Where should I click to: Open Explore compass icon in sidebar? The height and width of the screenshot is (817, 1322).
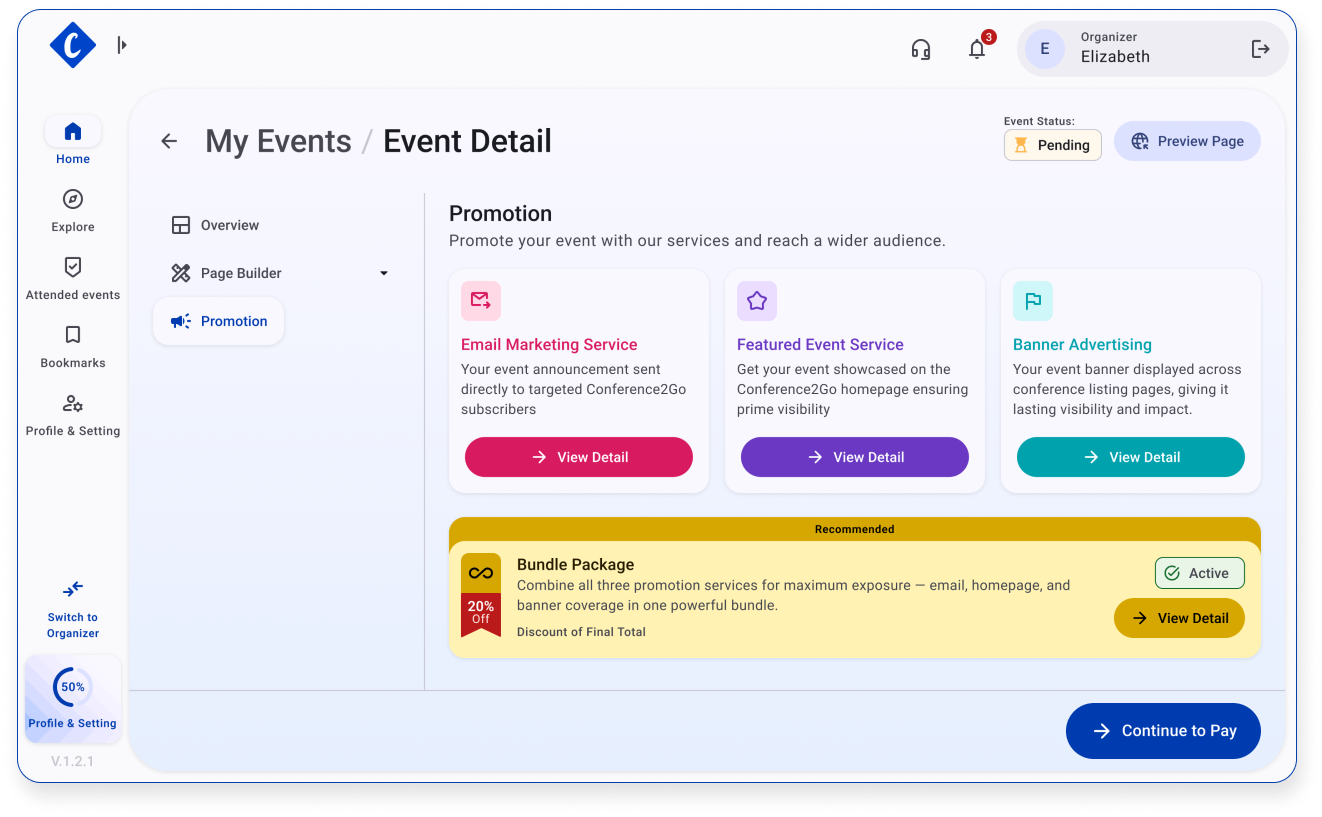tap(73, 199)
